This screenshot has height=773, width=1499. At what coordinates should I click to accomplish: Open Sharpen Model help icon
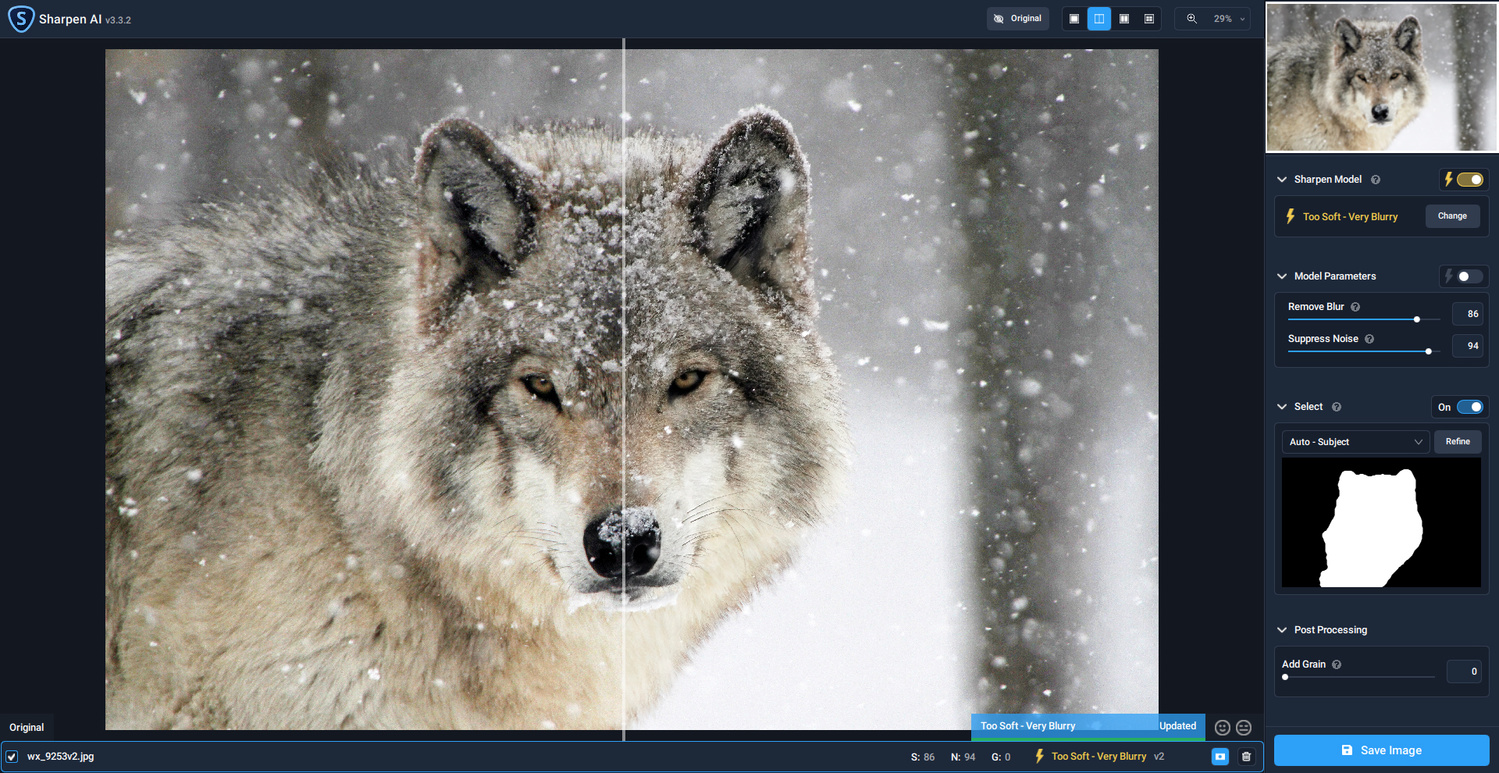(1375, 180)
